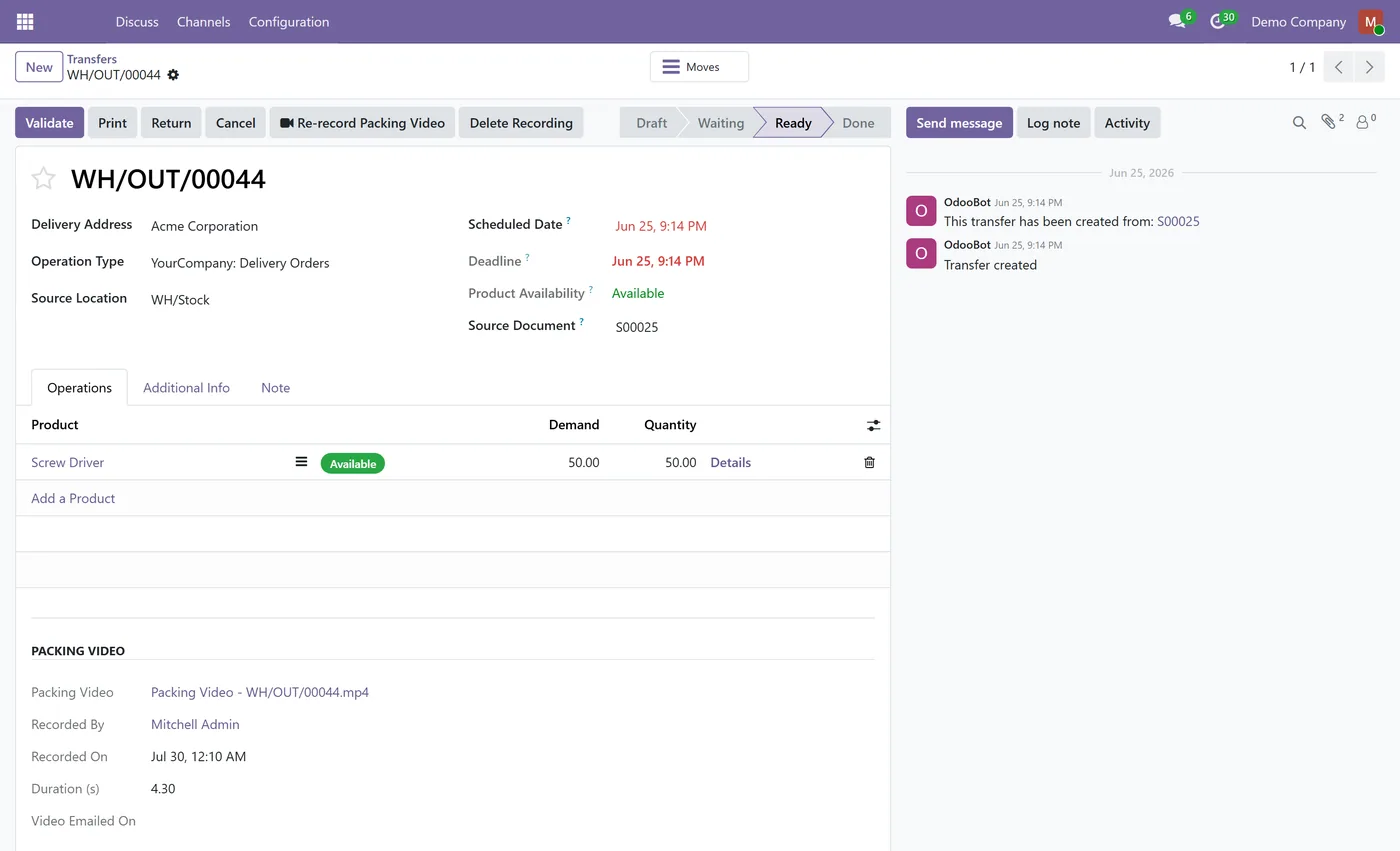Open column settings adjust icon in the table

click(x=873, y=425)
